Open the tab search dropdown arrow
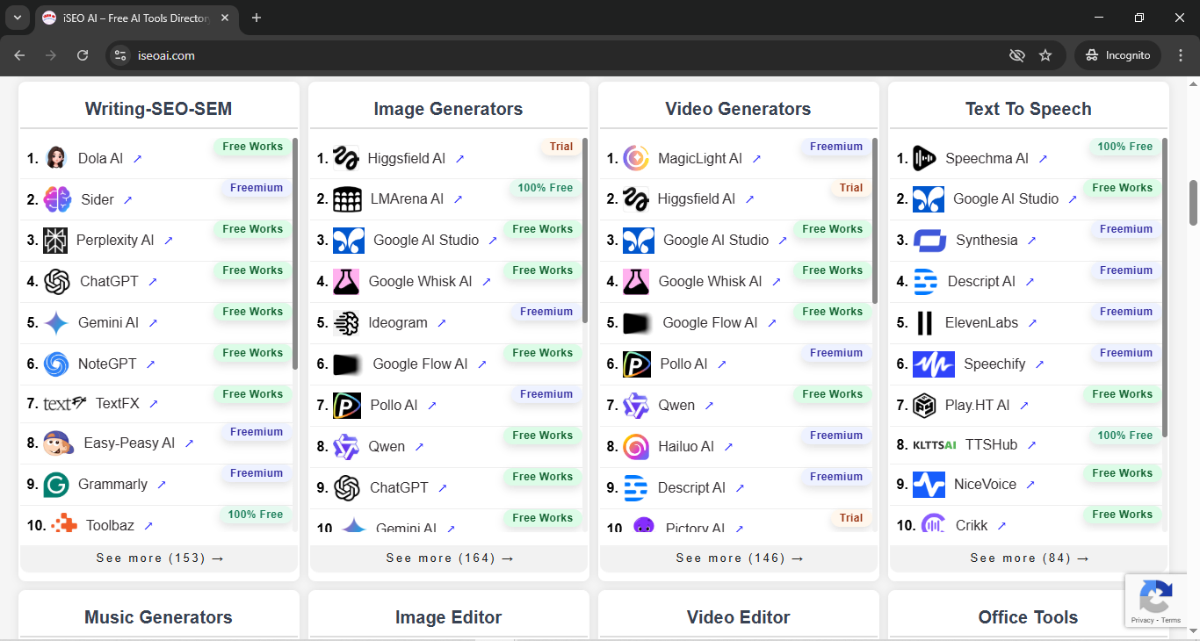The width and height of the screenshot is (1200, 641). click(x=16, y=17)
